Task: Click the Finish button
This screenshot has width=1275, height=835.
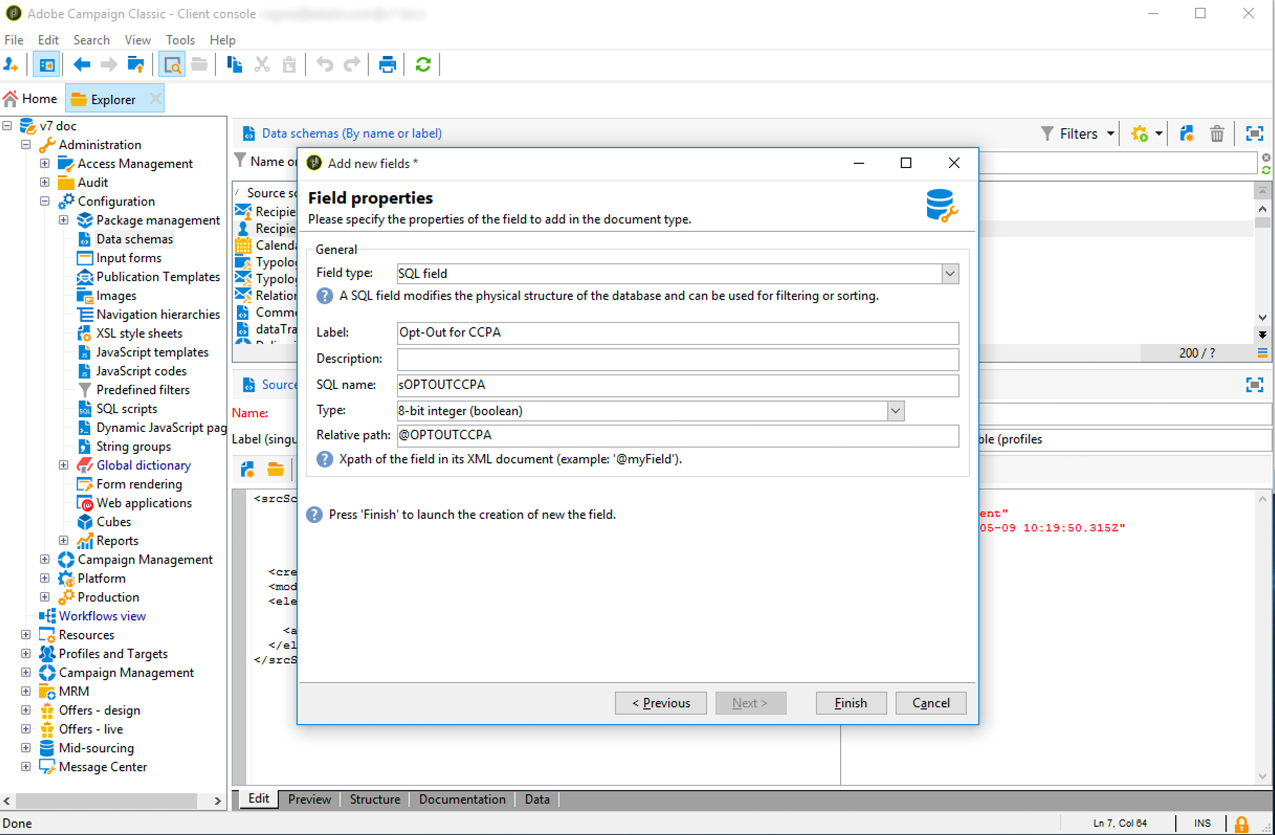Action: [x=851, y=703]
